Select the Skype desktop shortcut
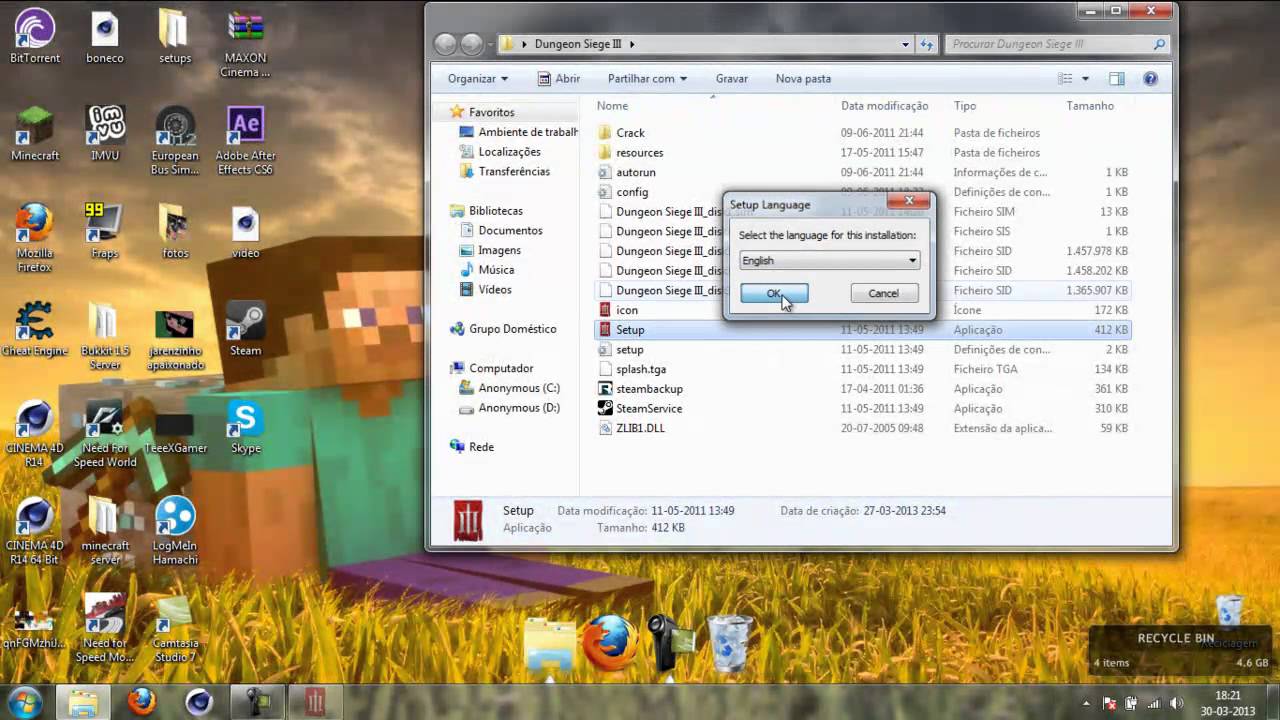 (x=245, y=427)
